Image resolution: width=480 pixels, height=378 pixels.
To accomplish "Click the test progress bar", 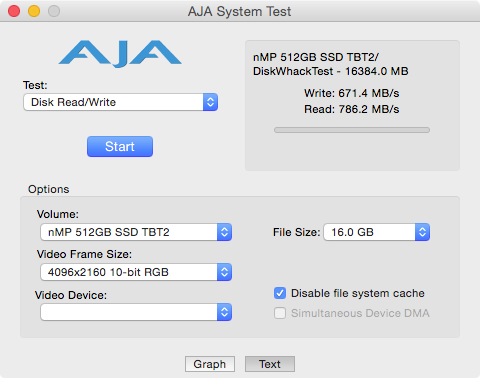I will pyautogui.click(x=352, y=130).
